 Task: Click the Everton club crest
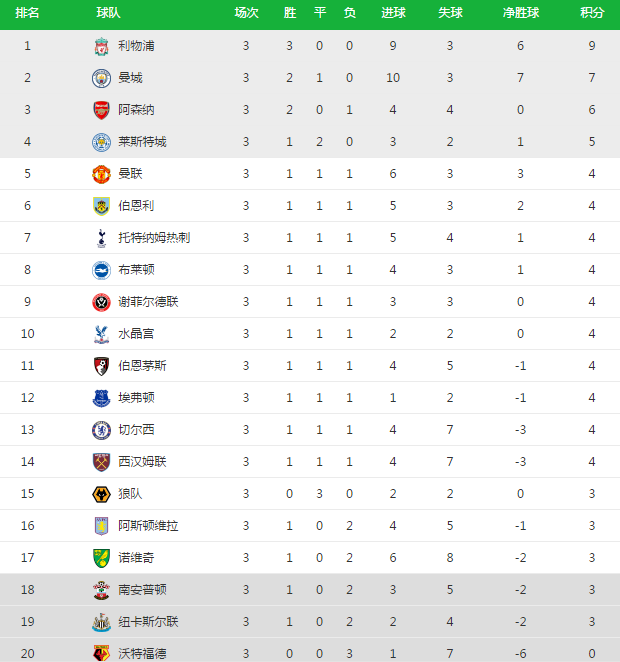[x=101, y=398]
